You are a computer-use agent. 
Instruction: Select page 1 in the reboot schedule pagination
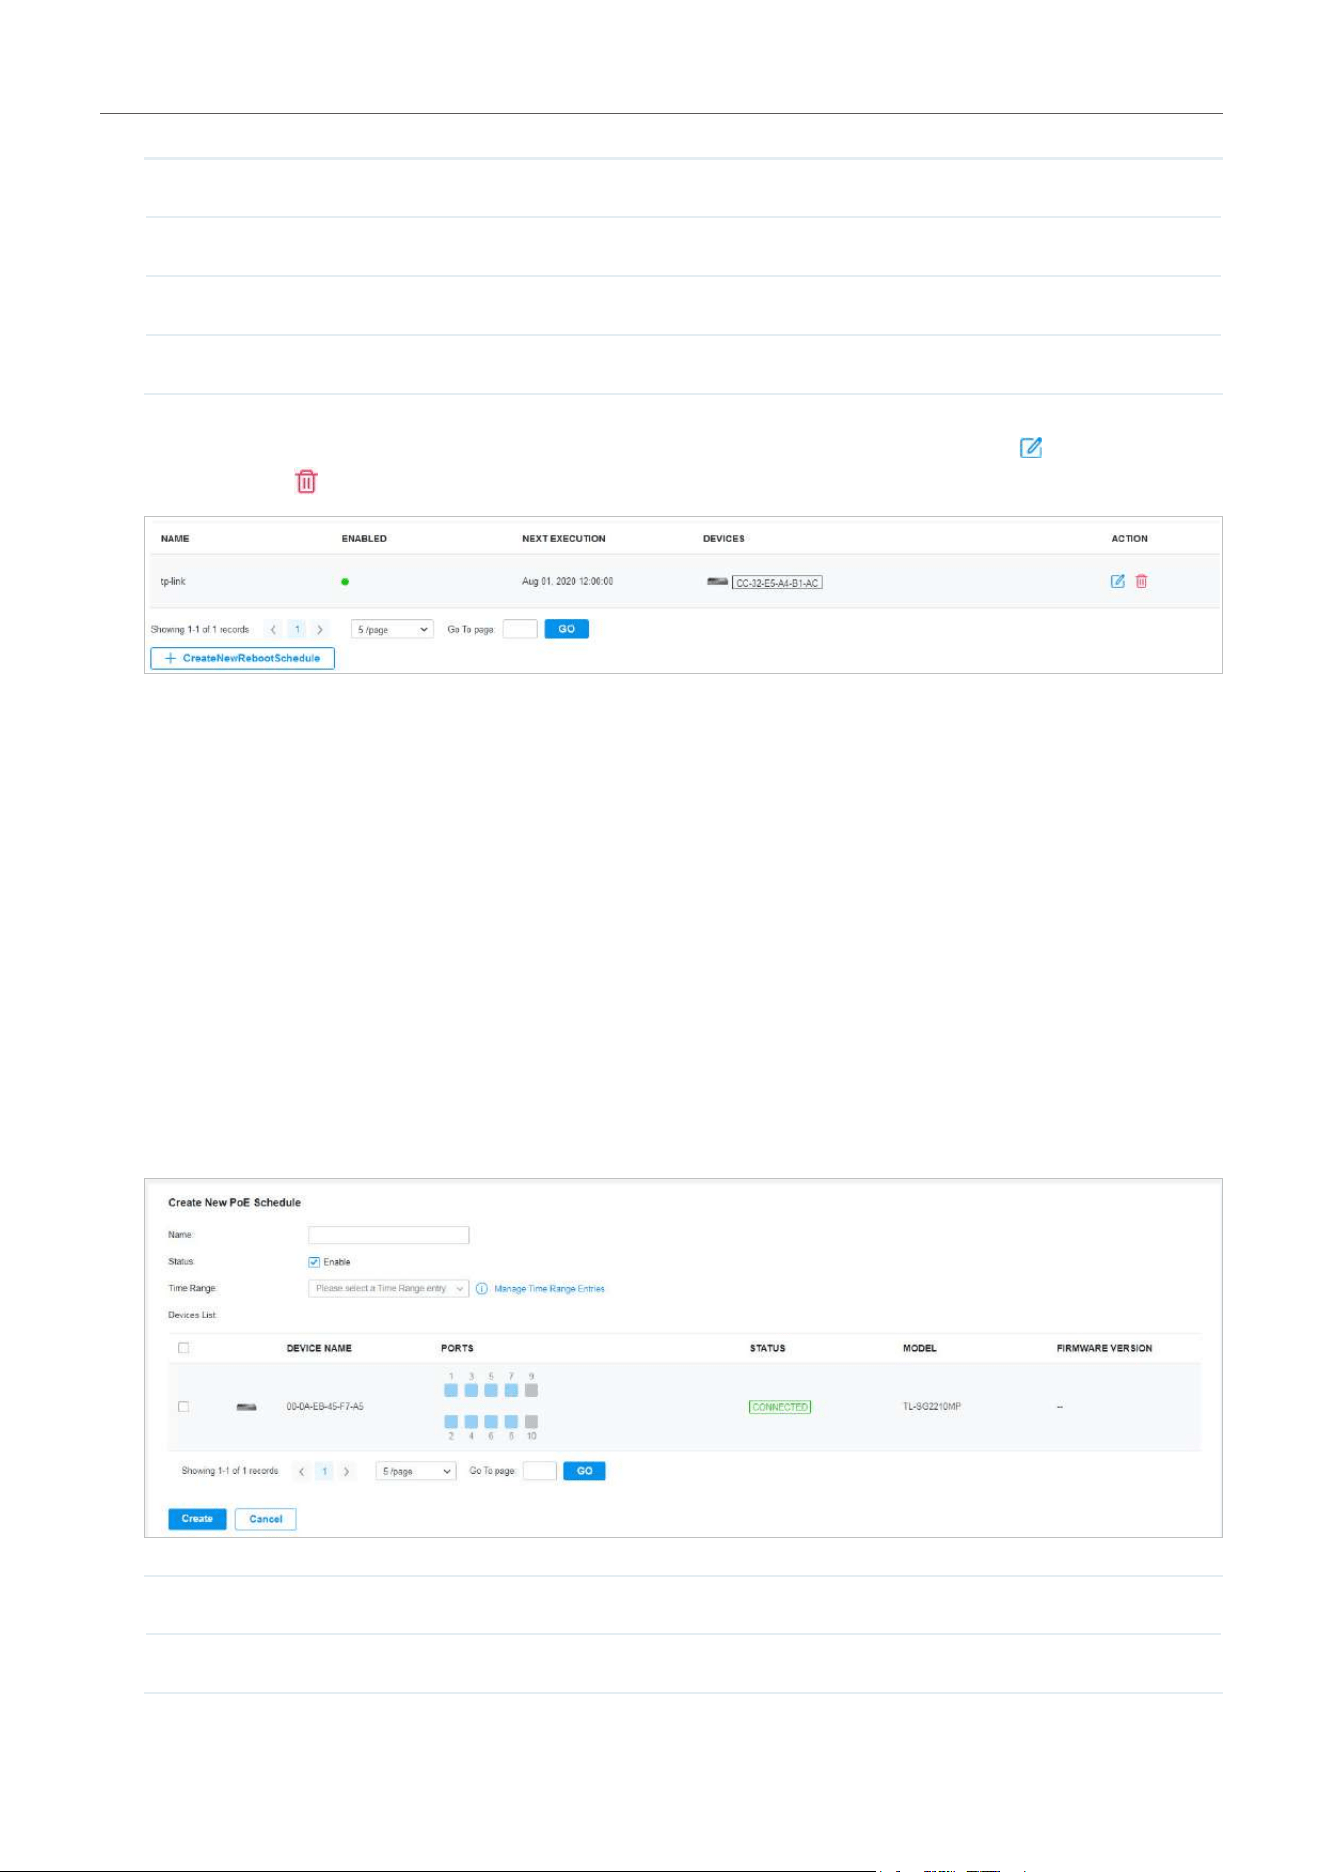tap(297, 630)
